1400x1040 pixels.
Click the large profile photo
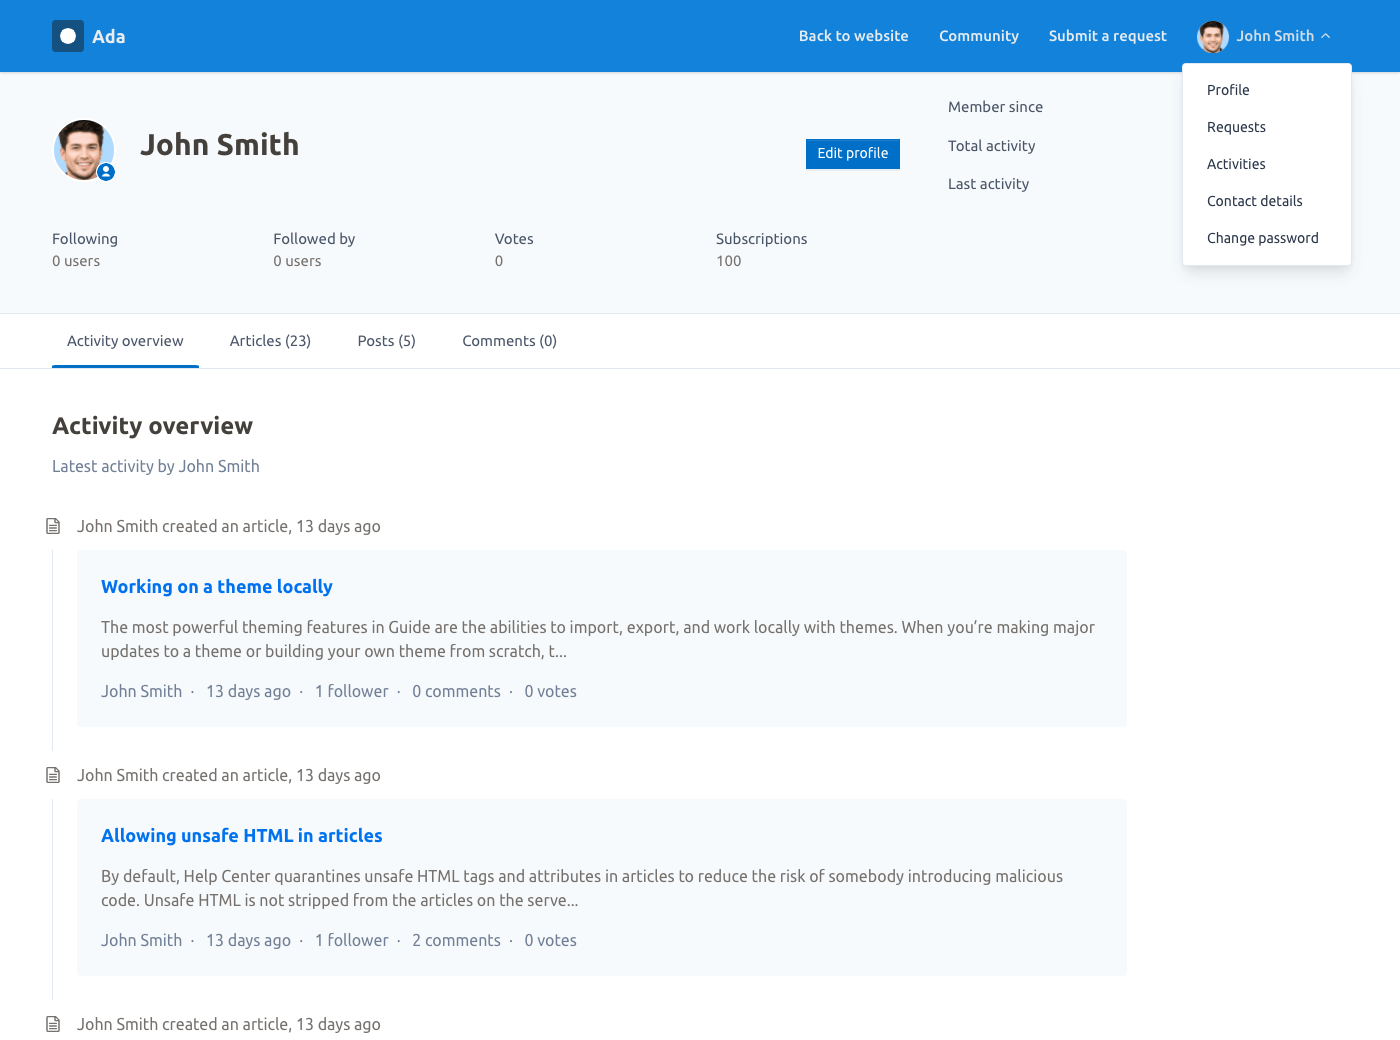pyautogui.click(x=83, y=150)
